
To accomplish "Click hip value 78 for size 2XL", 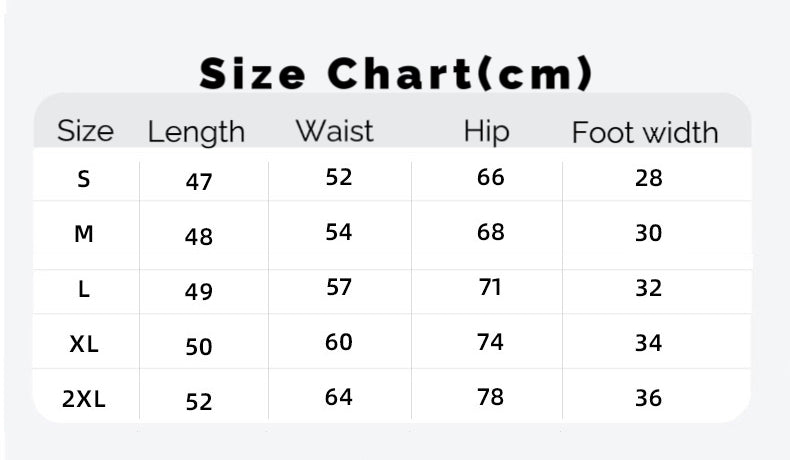I will (491, 397).
